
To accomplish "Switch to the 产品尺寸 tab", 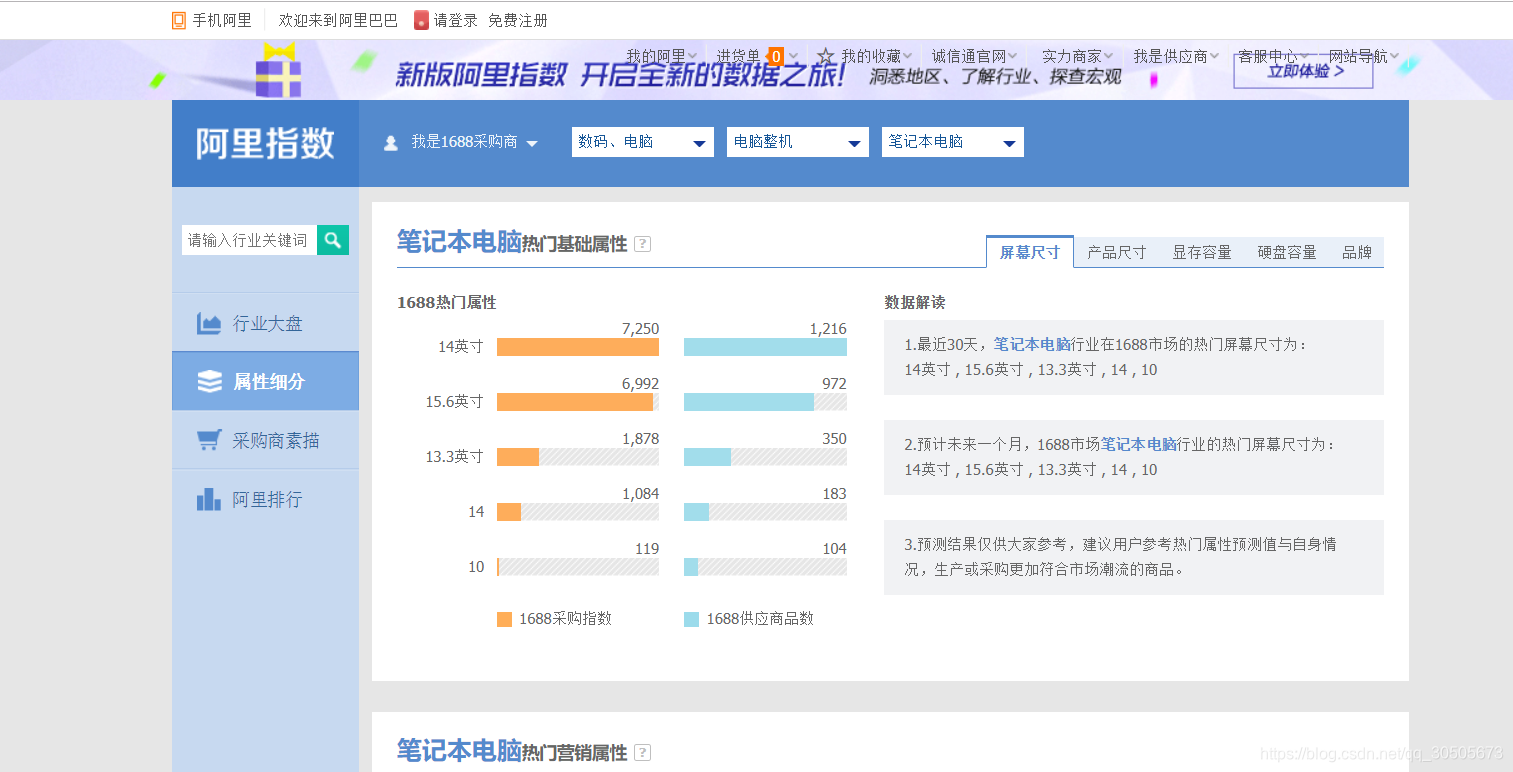I will coord(1117,252).
